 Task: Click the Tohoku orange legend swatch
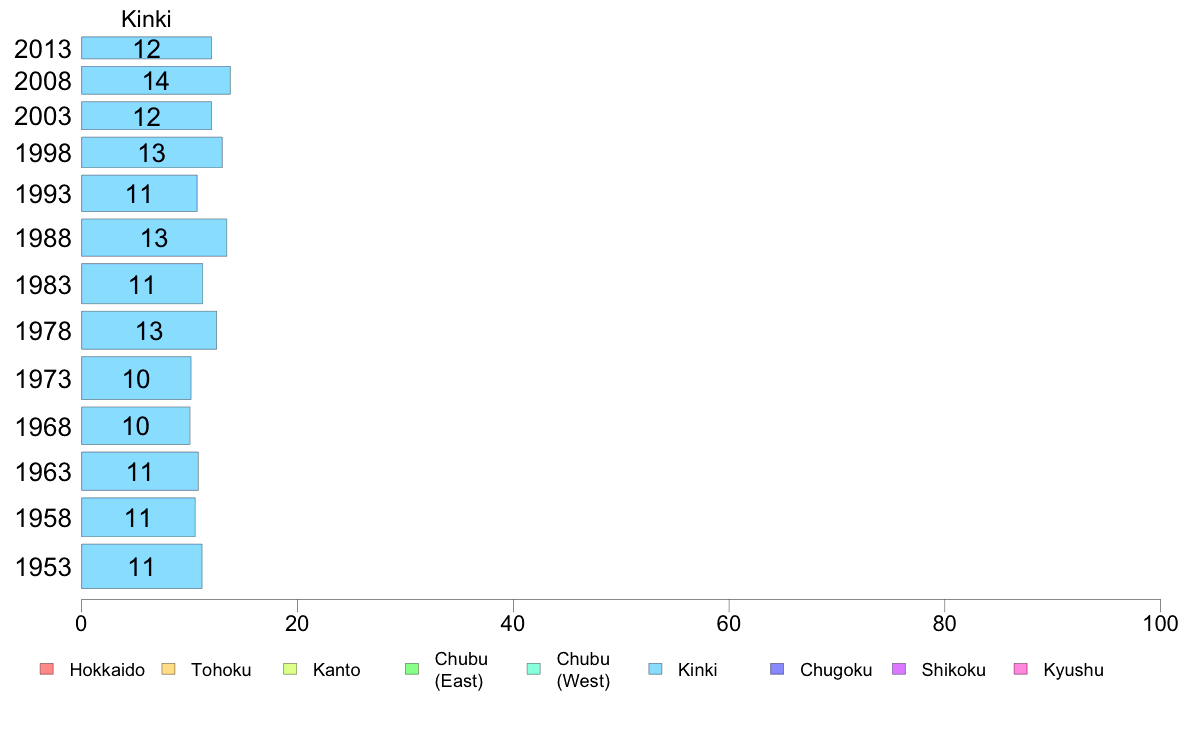pyautogui.click(x=168, y=669)
